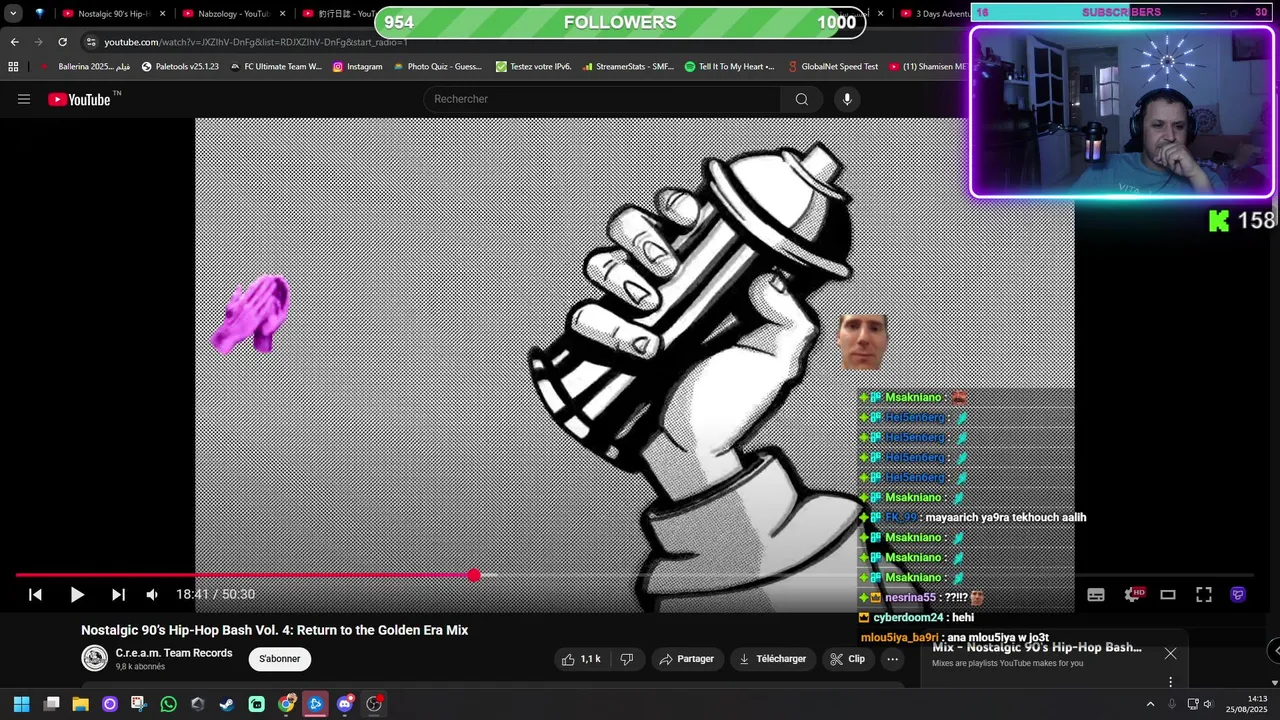Viewport: 1280px width, 720px height.
Task: Open Photo Quiz - Guess bookmark
Action: 437,67
